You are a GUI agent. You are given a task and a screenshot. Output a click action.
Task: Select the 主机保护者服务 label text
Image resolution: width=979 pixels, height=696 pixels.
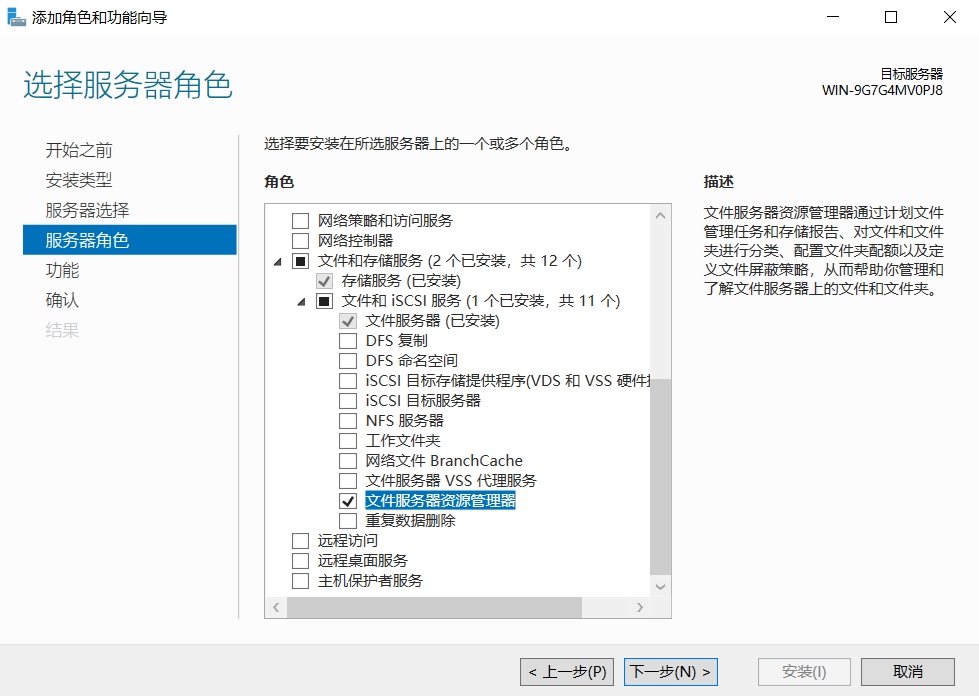370,581
